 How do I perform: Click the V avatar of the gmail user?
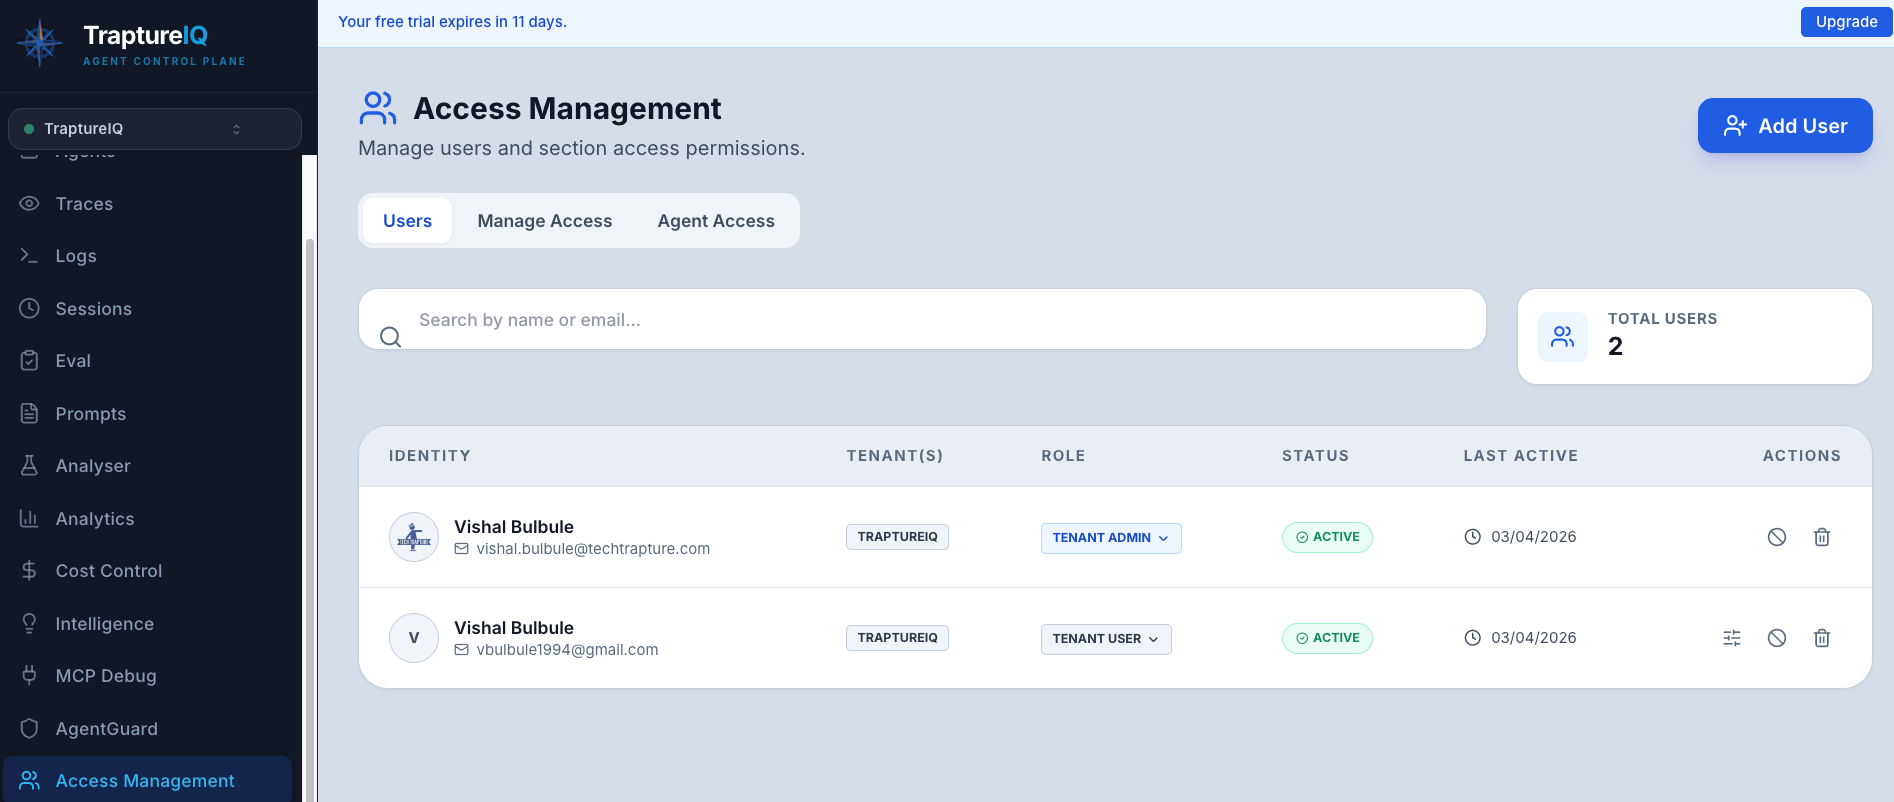point(414,638)
